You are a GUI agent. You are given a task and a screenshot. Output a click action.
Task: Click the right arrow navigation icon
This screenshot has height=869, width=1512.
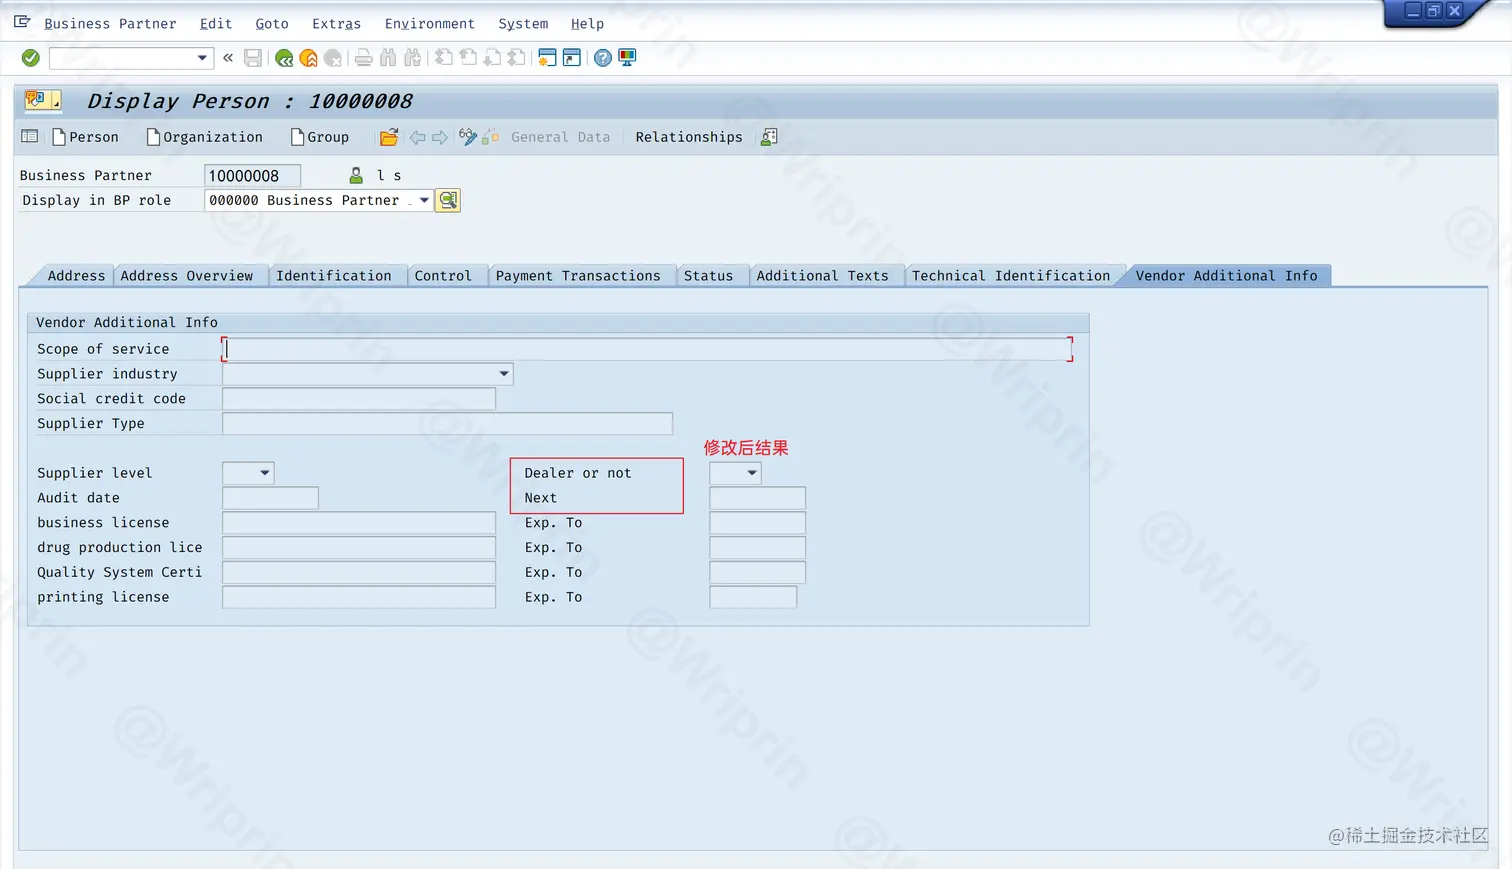(440, 137)
